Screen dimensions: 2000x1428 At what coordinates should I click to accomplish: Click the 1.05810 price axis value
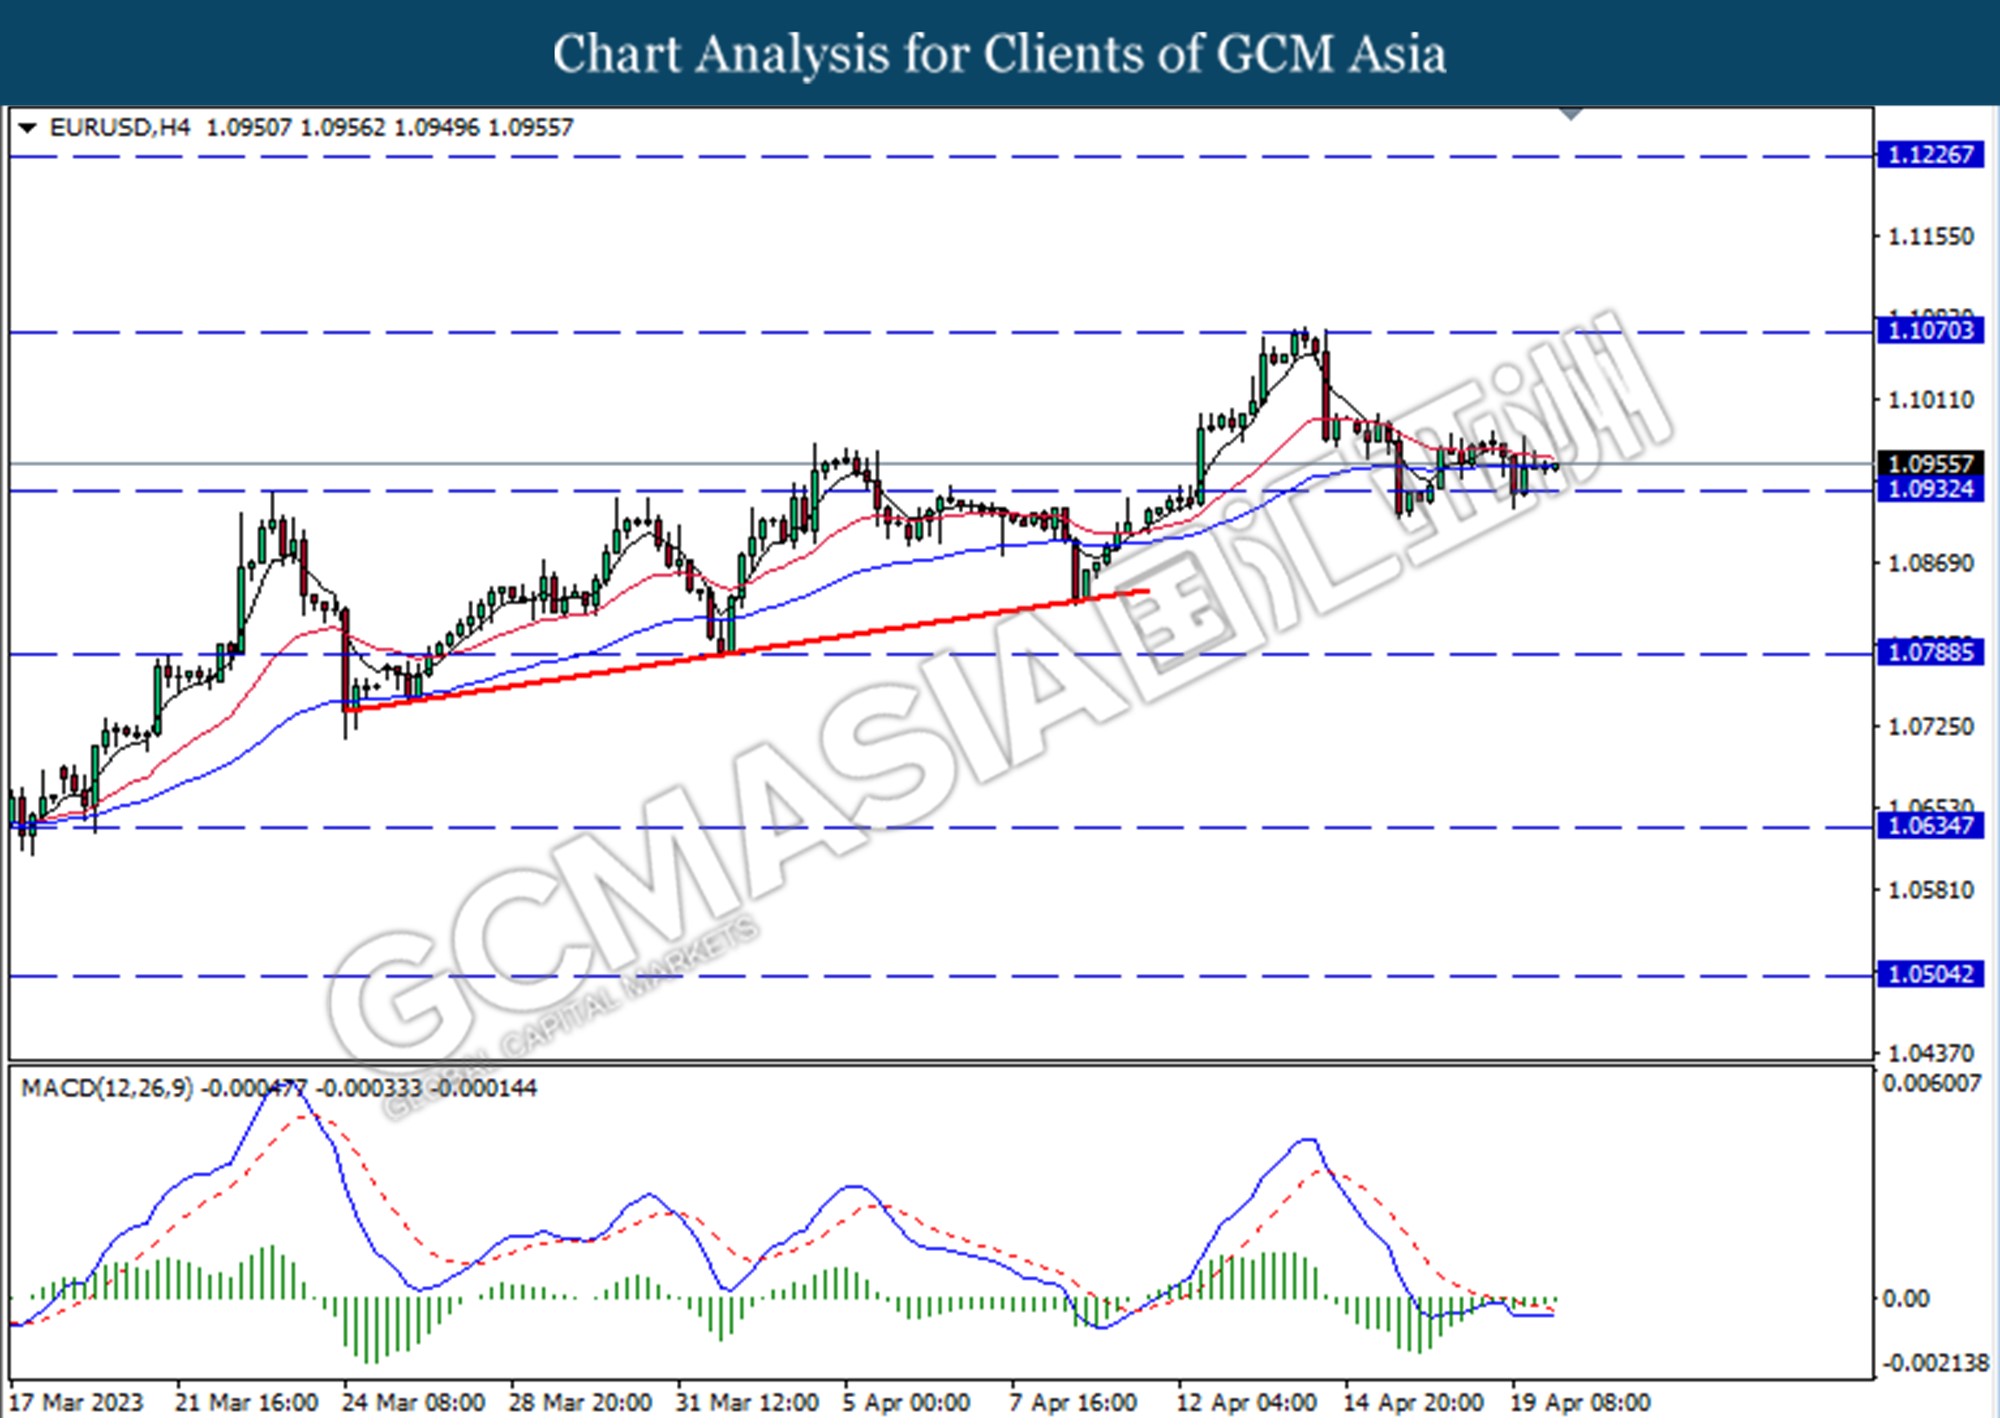coord(1930,890)
